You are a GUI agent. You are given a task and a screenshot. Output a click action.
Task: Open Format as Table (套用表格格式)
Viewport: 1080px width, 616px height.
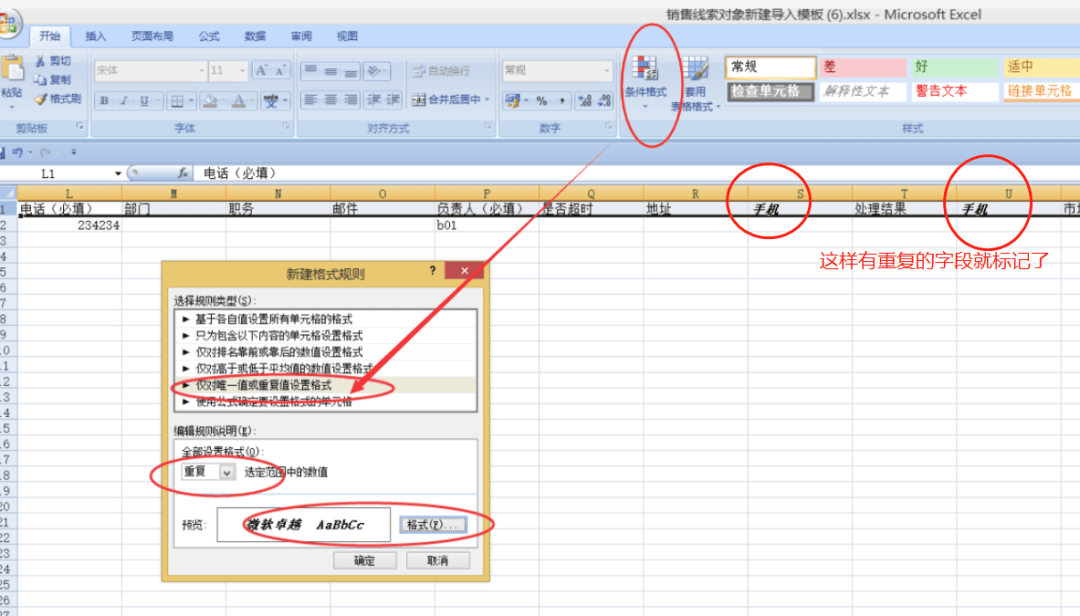pos(696,83)
